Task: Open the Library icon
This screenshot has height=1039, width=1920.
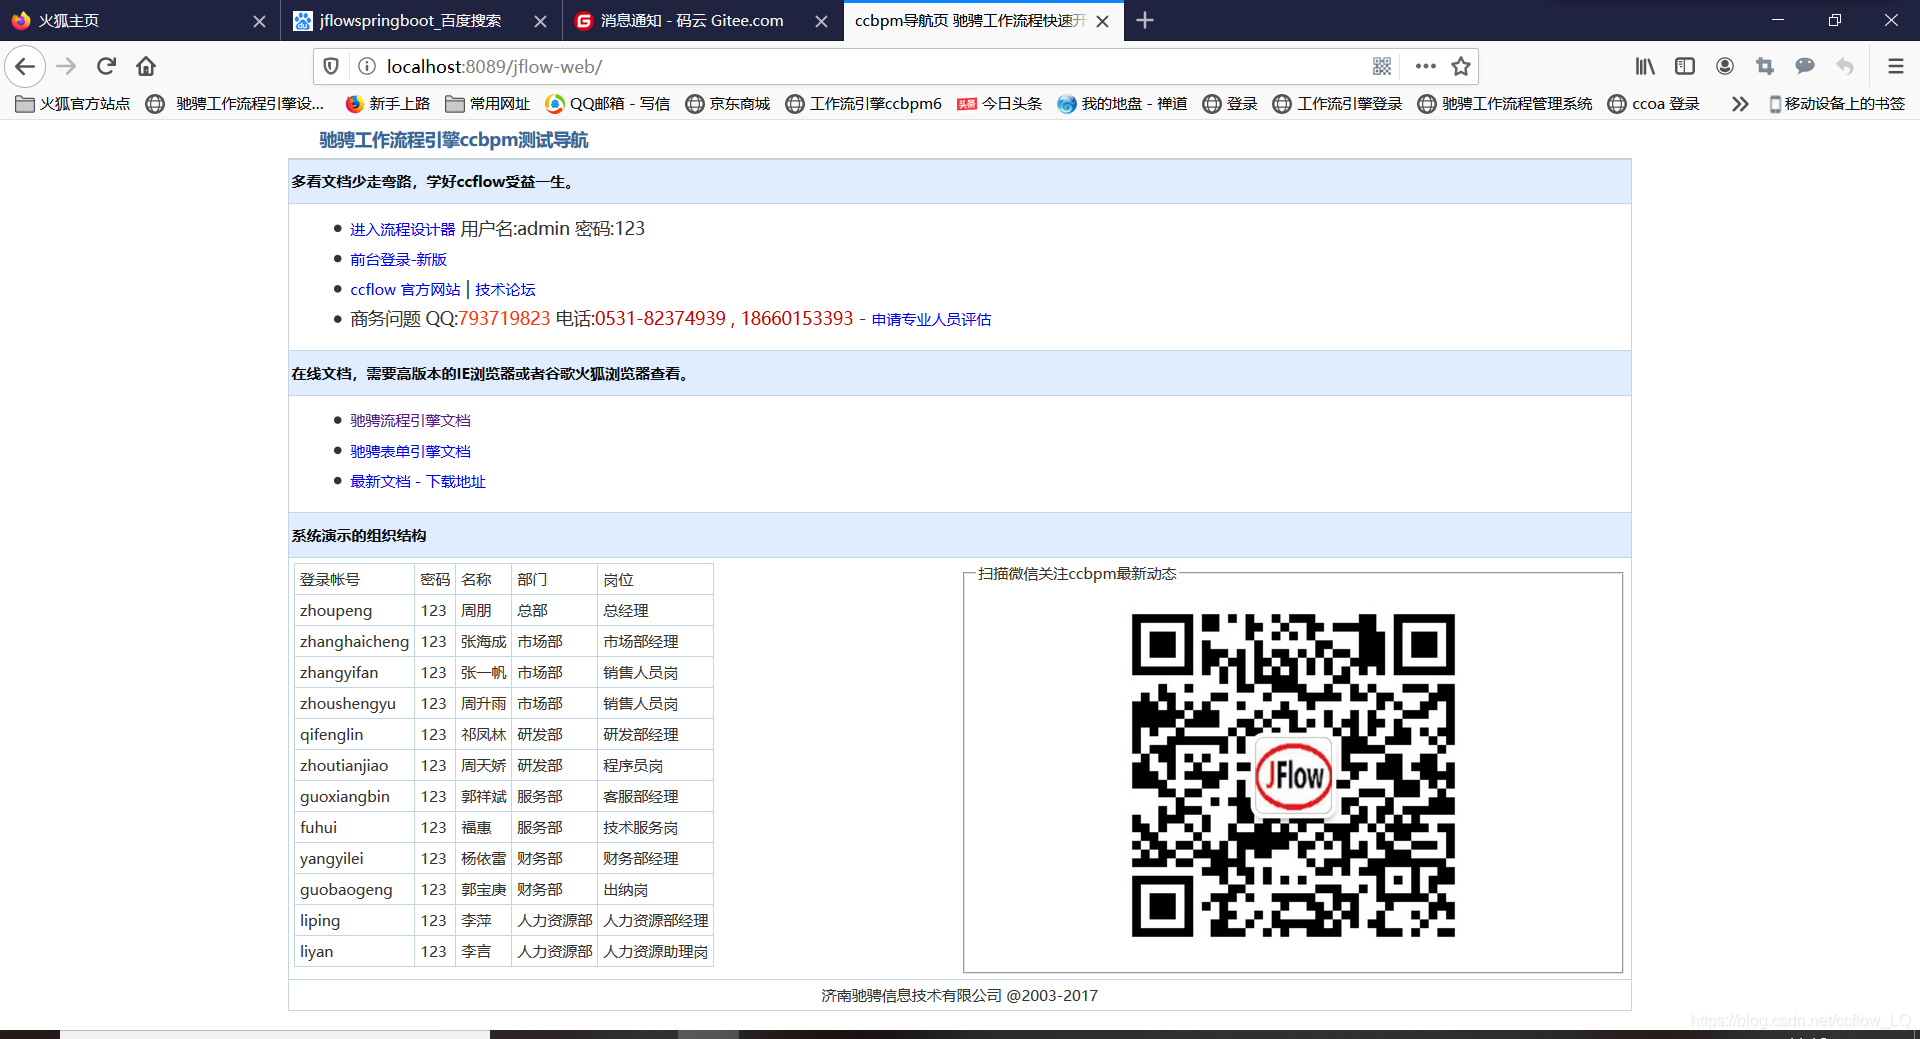Action: pos(1645,67)
